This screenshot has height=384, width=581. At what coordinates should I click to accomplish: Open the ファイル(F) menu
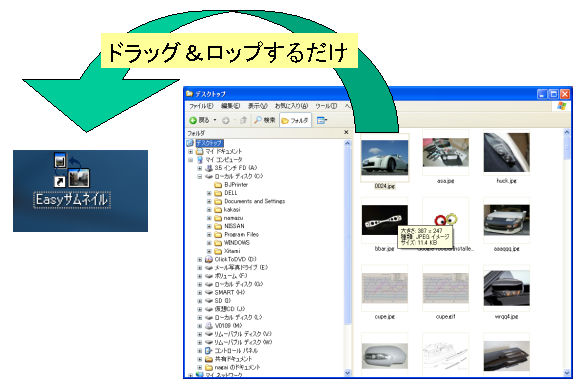pyautogui.click(x=201, y=106)
